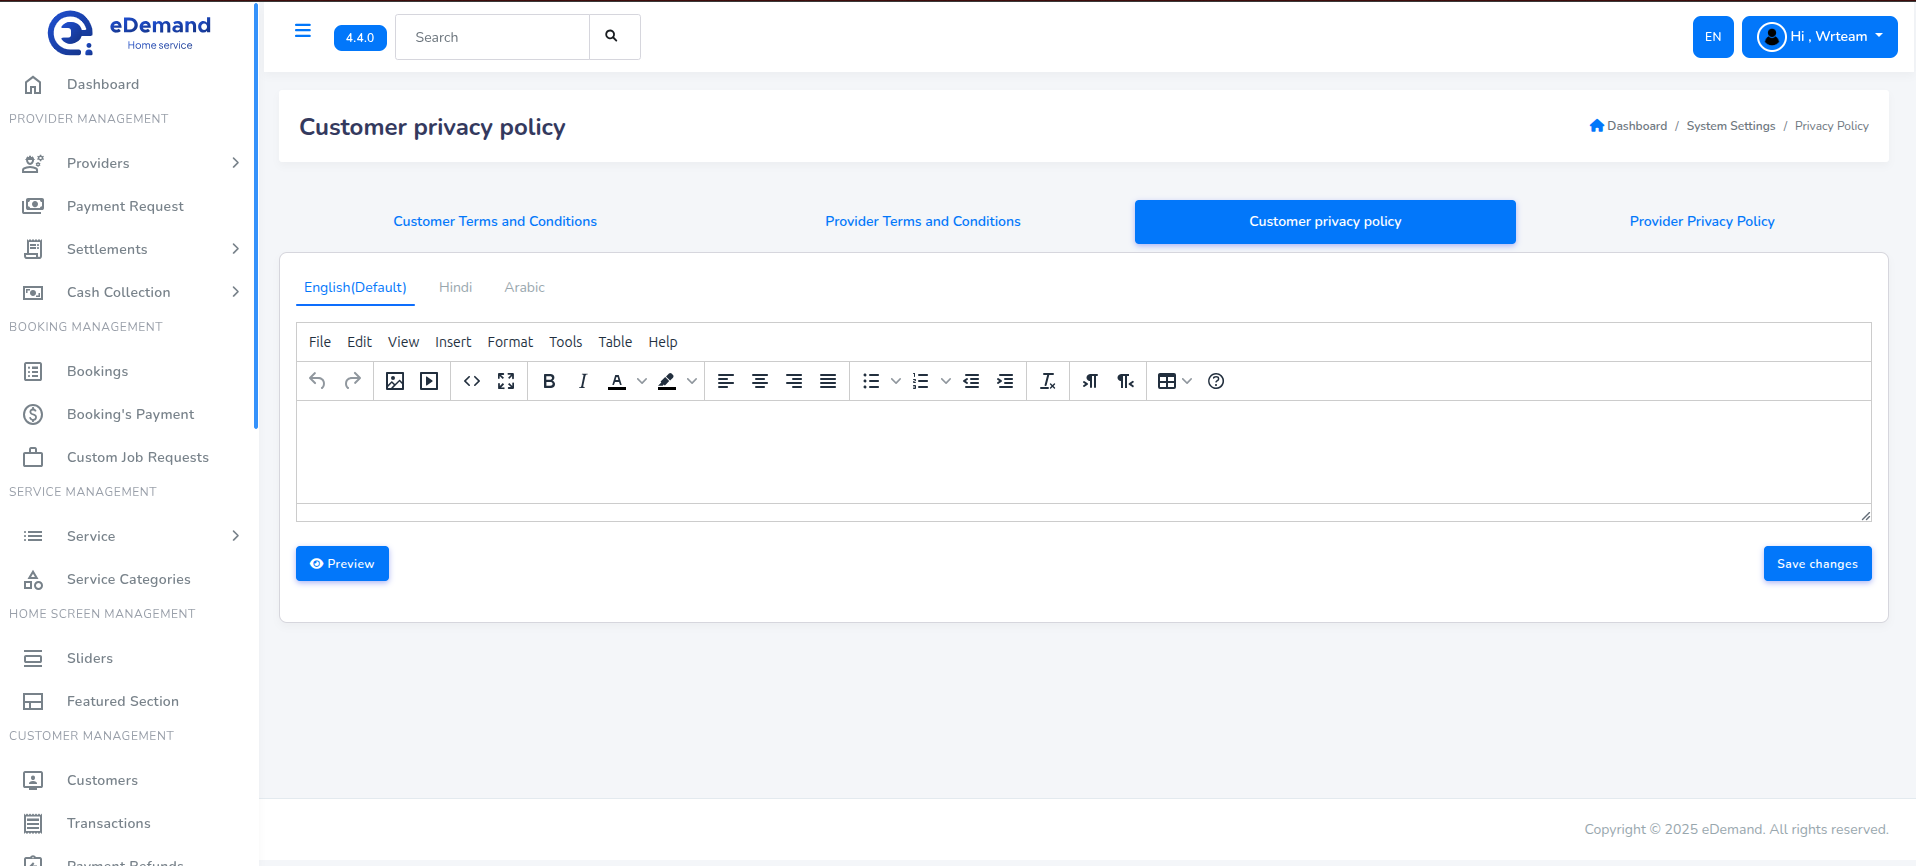This screenshot has width=1916, height=866.
Task: Open Bookings in sidebar
Action: coord(97,371)
